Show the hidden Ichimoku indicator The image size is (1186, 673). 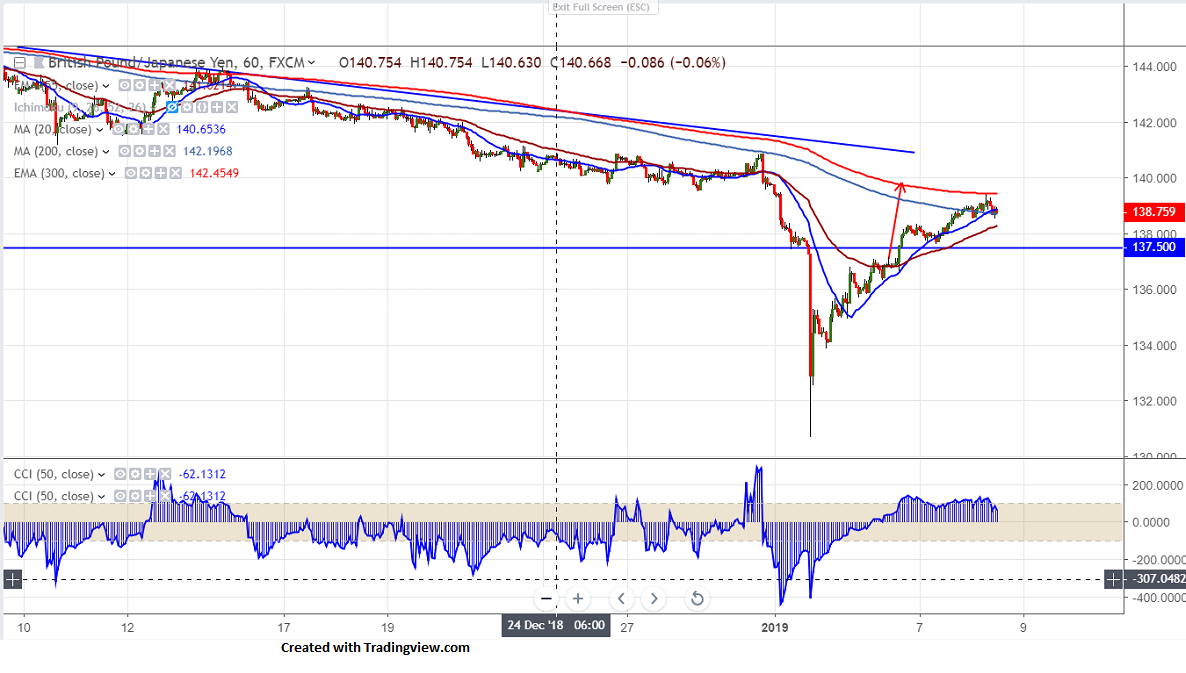point(172,107)
